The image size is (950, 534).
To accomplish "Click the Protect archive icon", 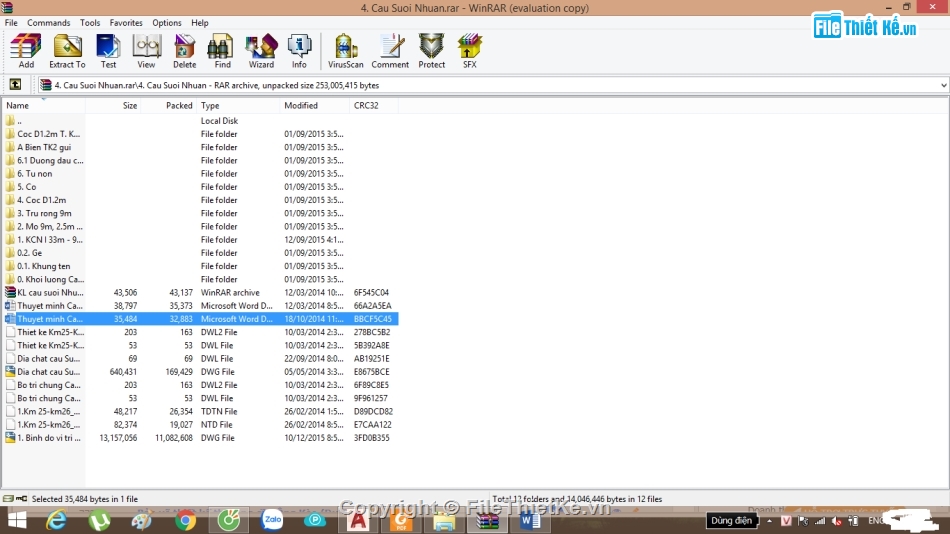I will click(x=431, y=51).
